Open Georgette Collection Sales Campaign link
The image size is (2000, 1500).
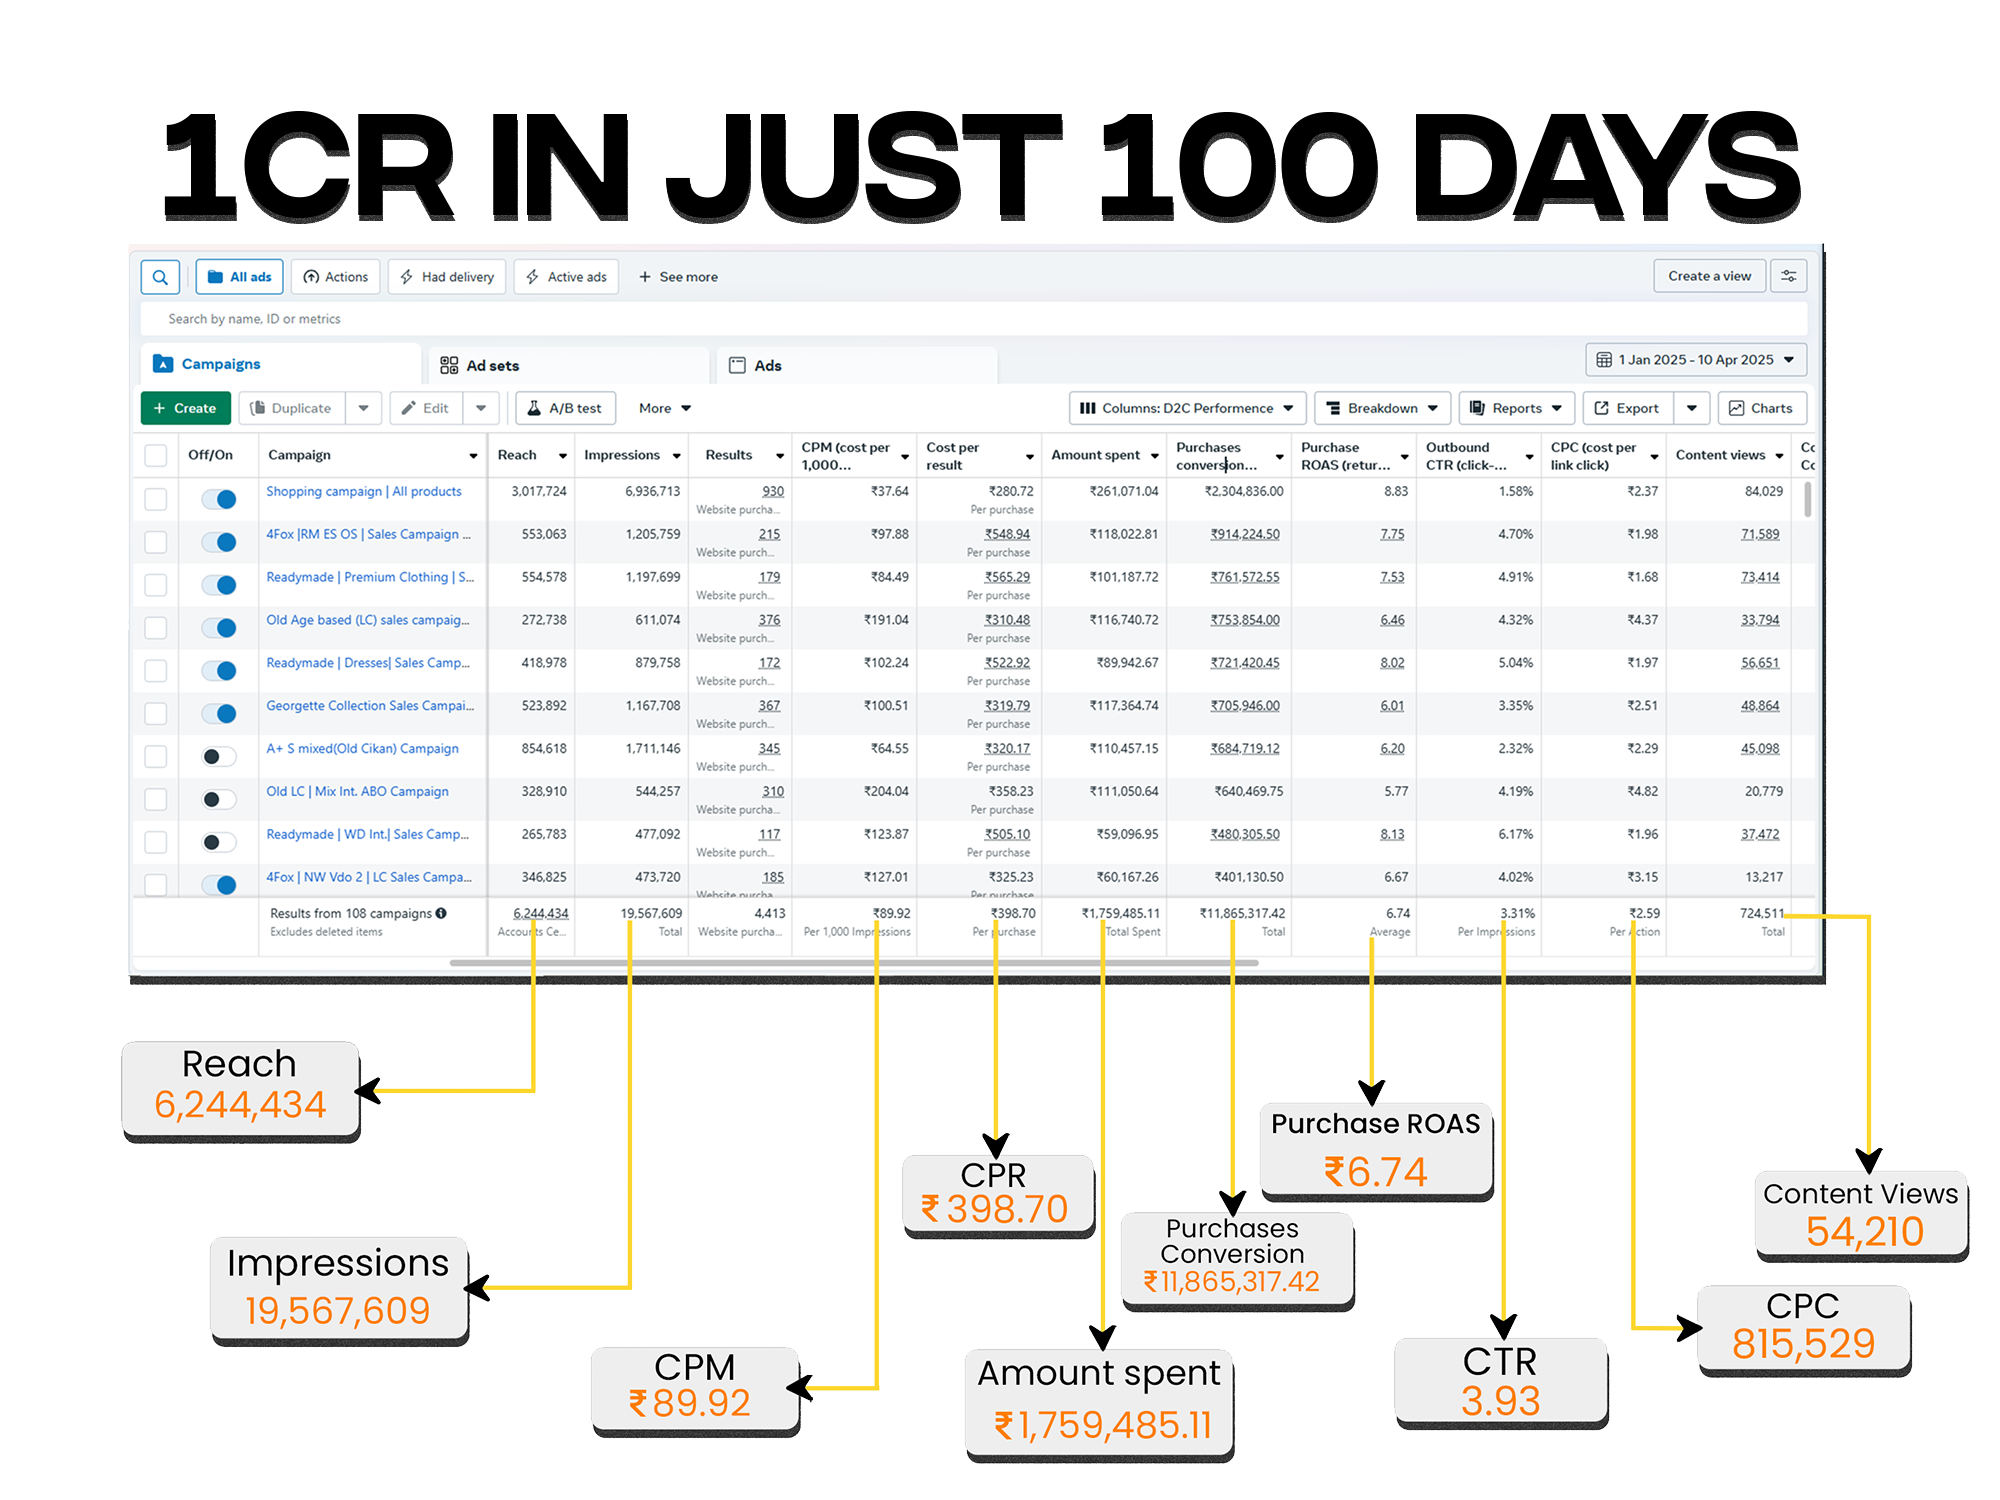(x=369, y=706)
